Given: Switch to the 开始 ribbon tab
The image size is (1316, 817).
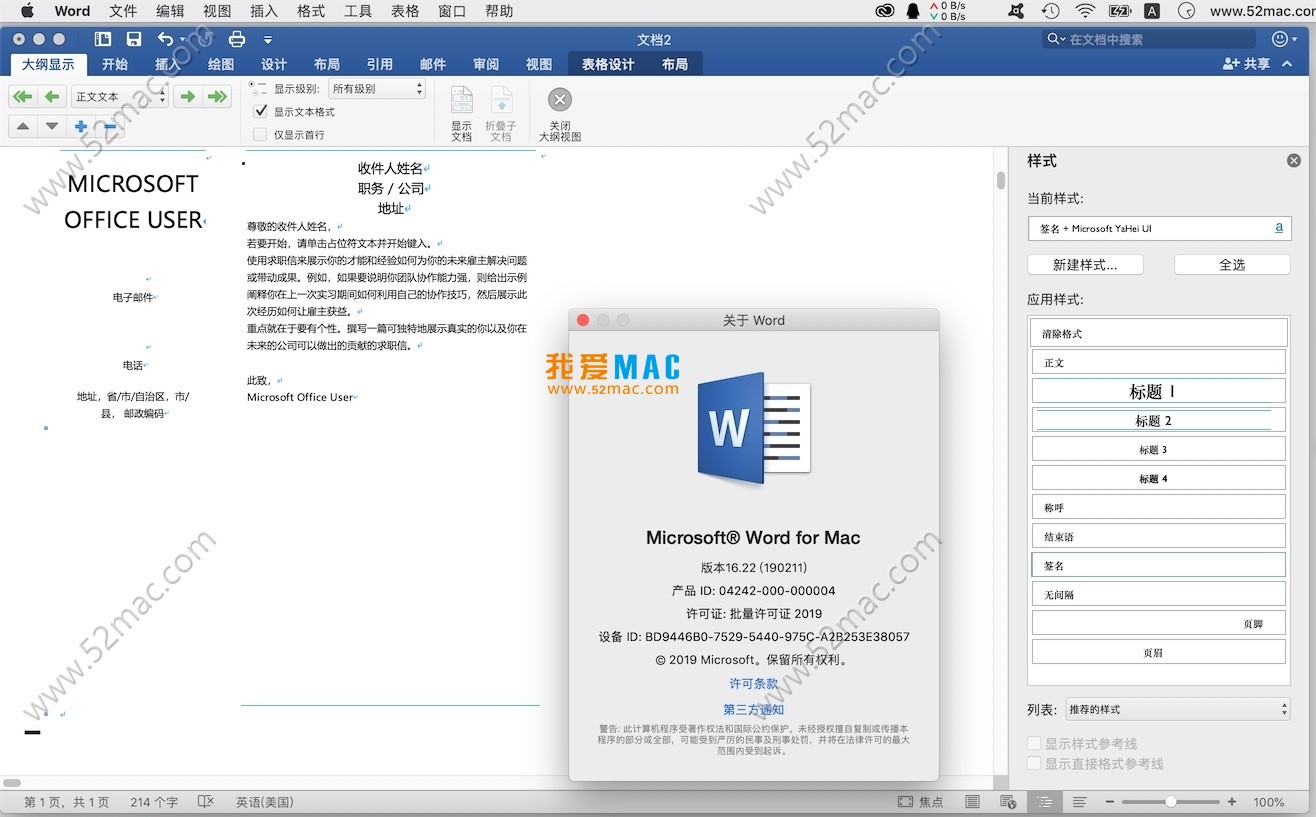Looking at the screenshot, I should tap(115, 64).
